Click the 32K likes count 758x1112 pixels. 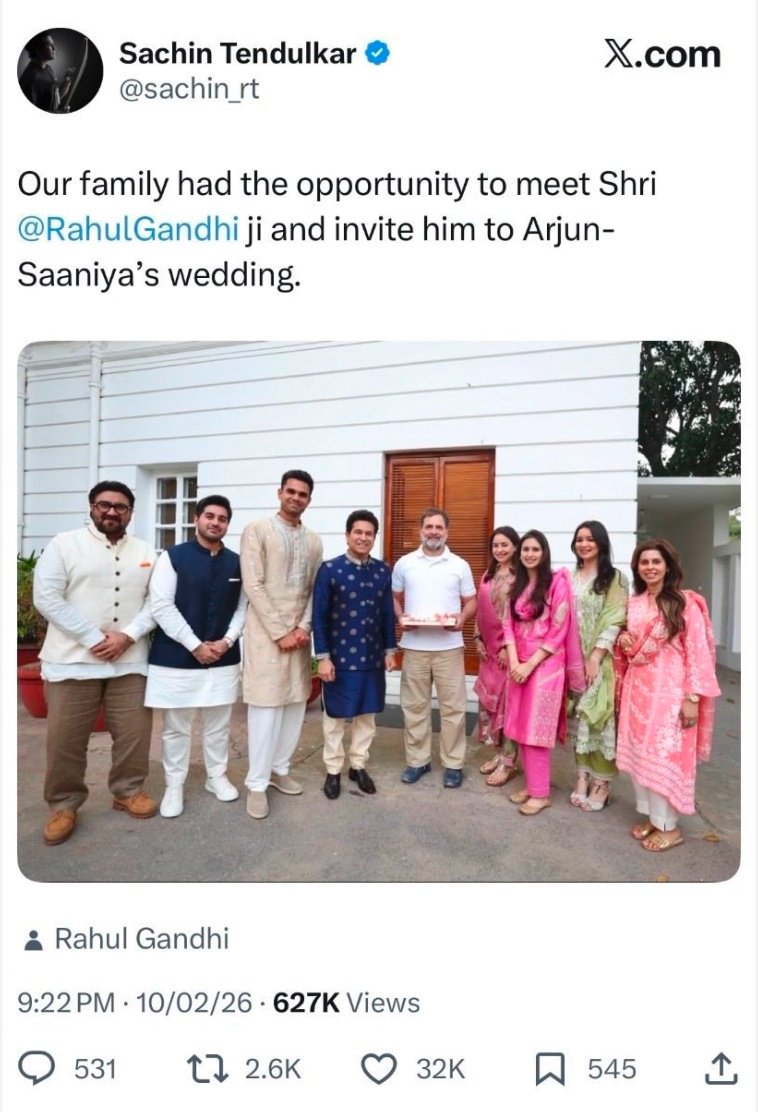[x=440, y=1069]
